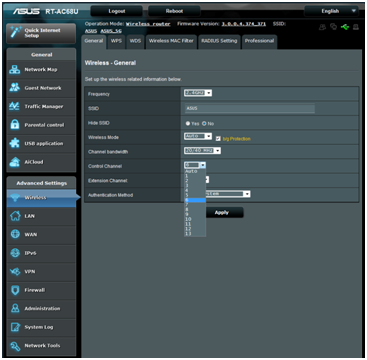Open the Extension Channel dropdown arrow
Screen dimensions: 367x360
point(207,180)
